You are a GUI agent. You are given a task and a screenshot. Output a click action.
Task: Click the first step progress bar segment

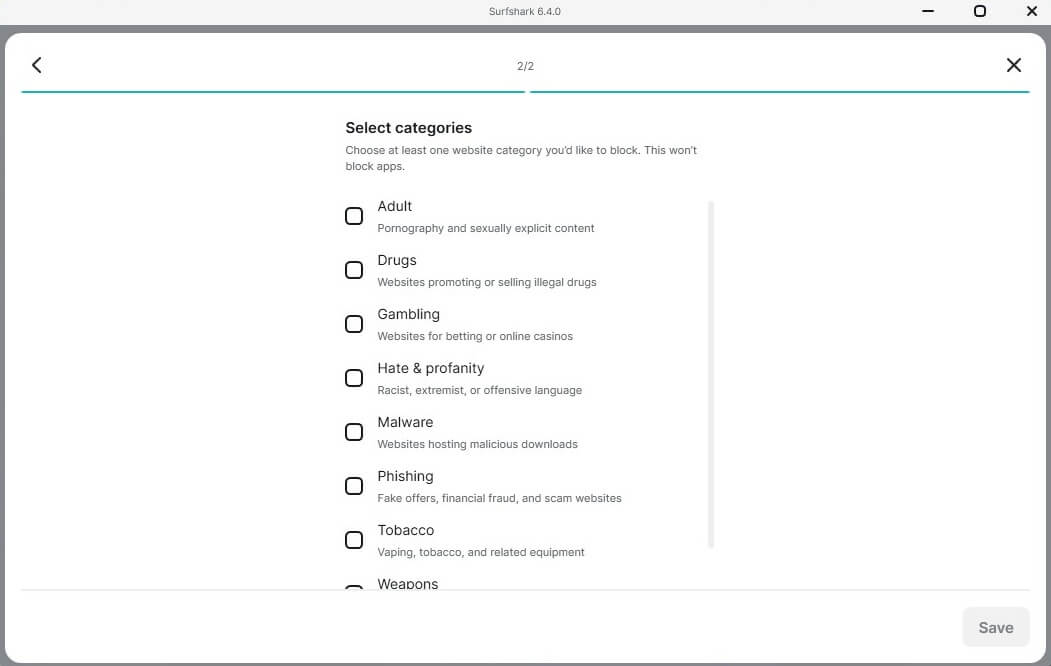click(x=273, y=89)
